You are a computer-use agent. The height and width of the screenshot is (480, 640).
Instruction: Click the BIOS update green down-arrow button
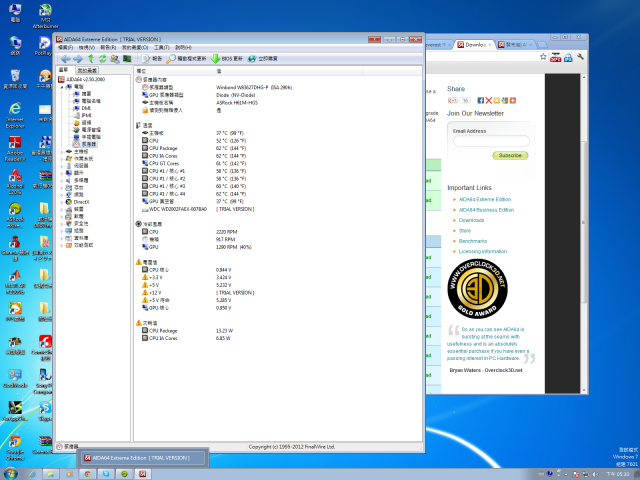pyautogui.click(x=227, y=59)
